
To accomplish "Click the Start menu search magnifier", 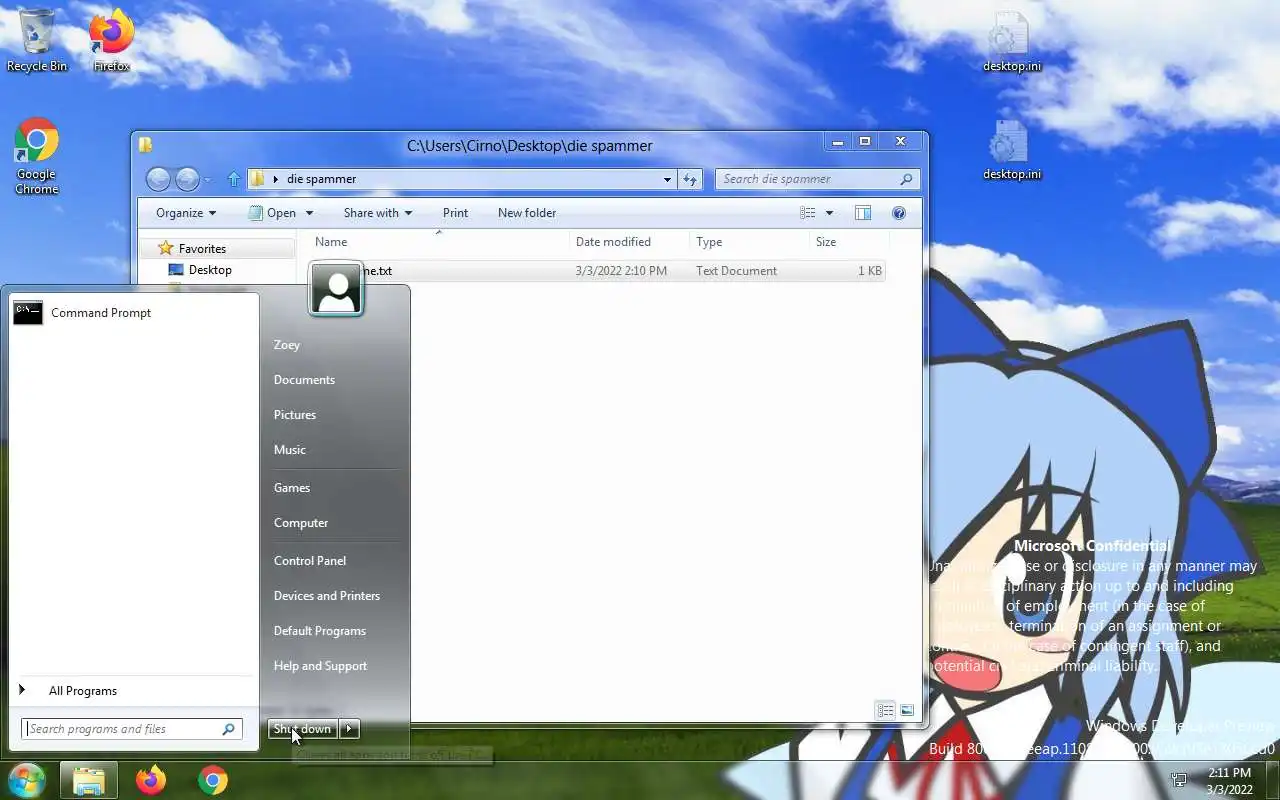I will [x=228, y=729].
